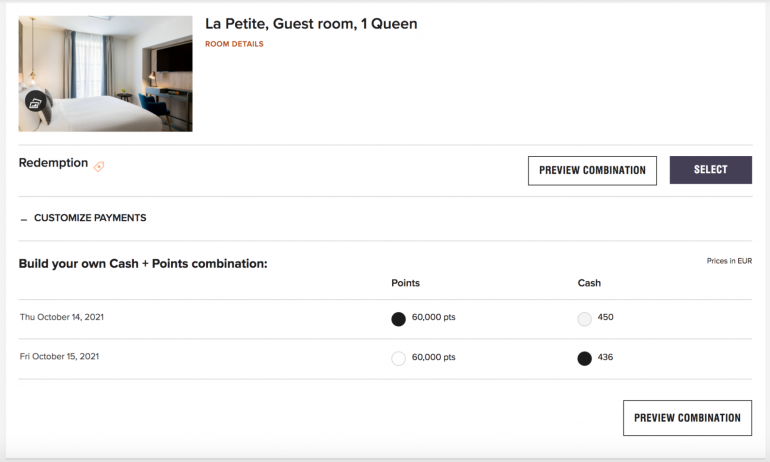The width and height of the screenshot is (770, 462).
Task: Open photo gallery icon on room image
Action: point(35,102)
